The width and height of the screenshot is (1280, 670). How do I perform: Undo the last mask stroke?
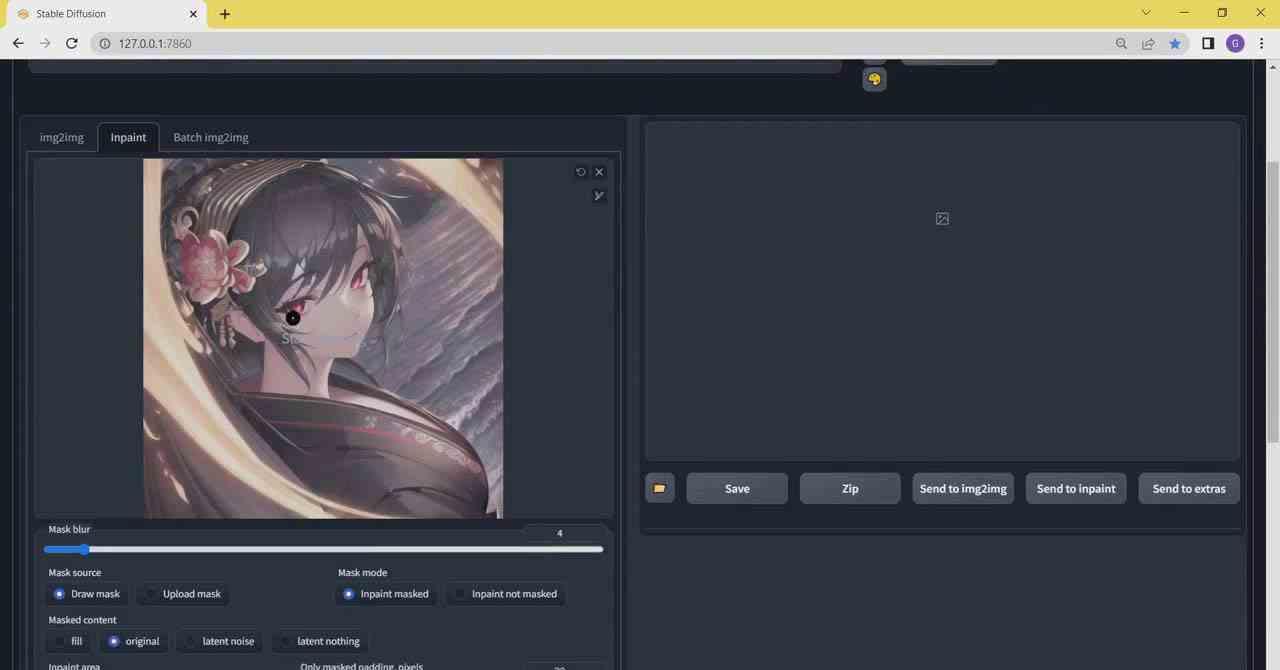581,171
